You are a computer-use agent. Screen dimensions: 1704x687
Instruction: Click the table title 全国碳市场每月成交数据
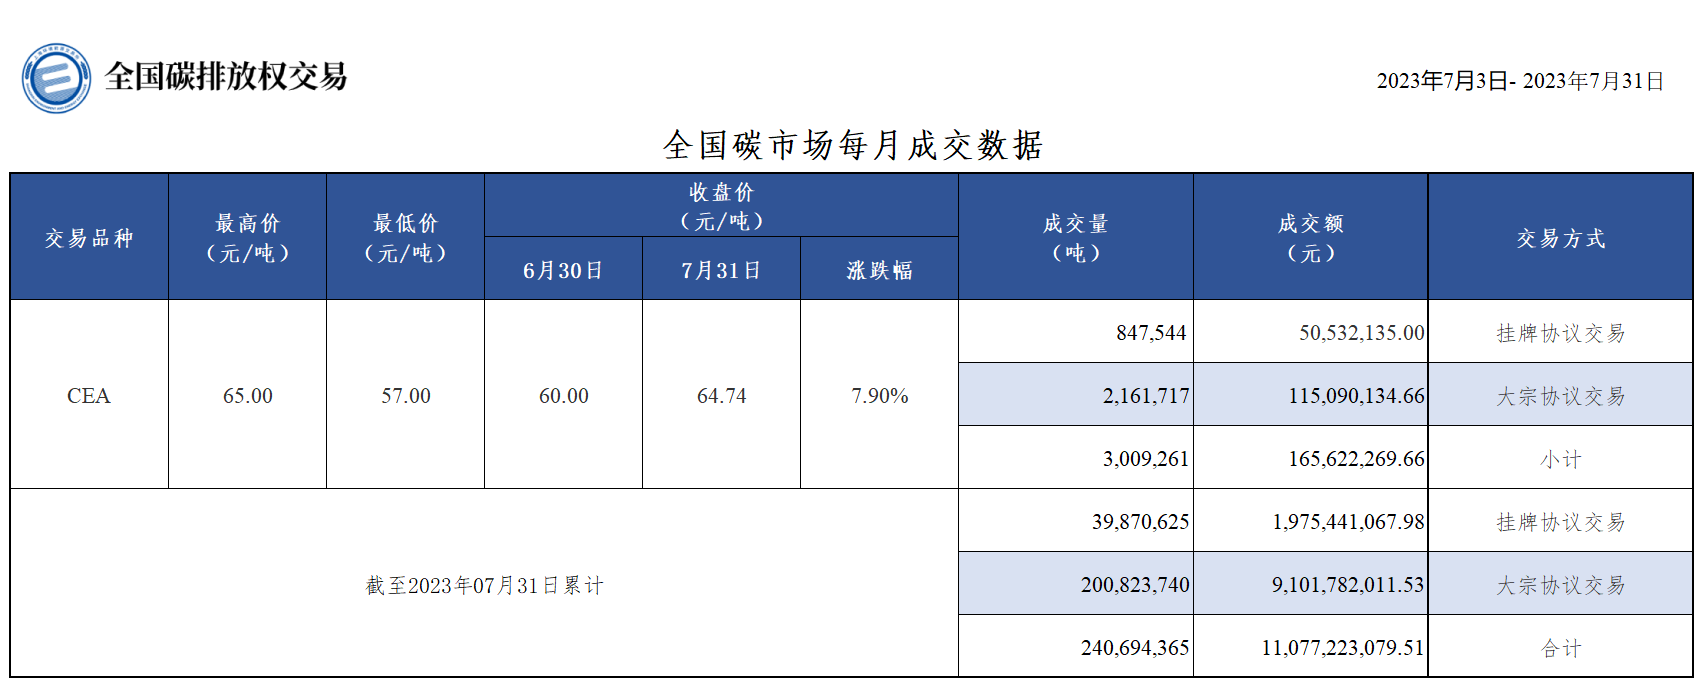pos(853,145)
